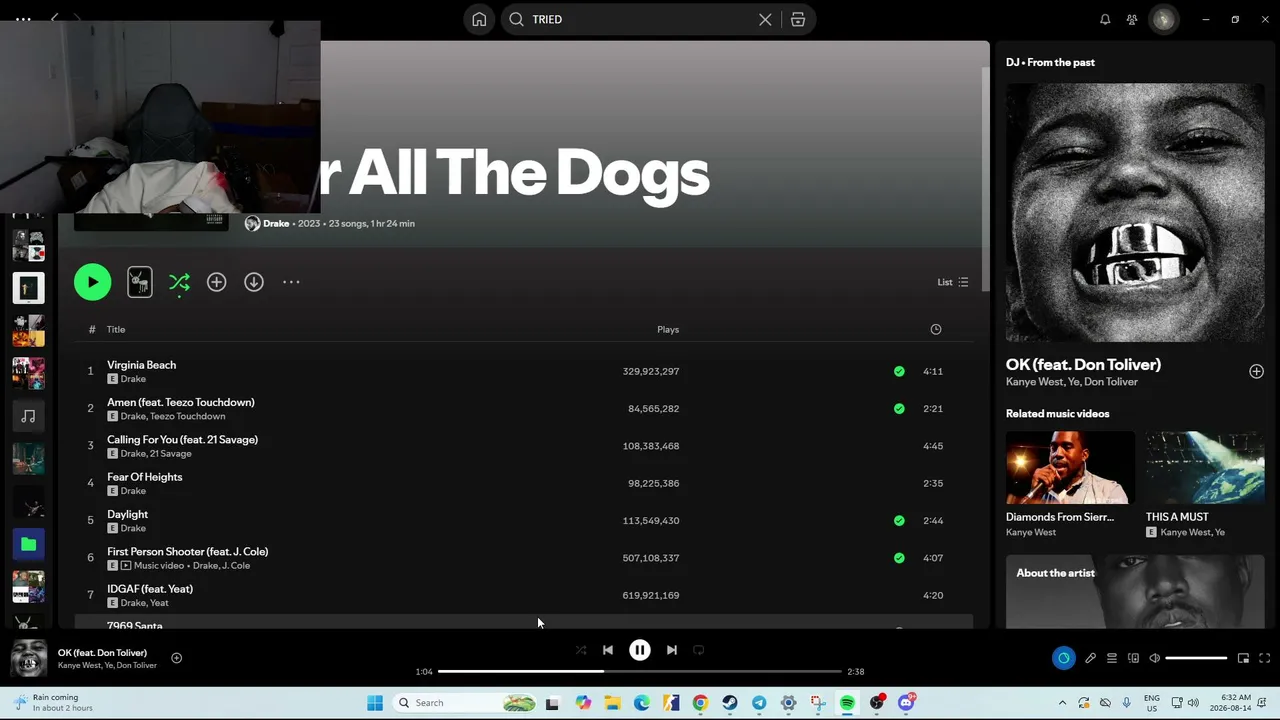Open the Browse icon beside search
This screenshot has height=720, width=1280.
798,19
